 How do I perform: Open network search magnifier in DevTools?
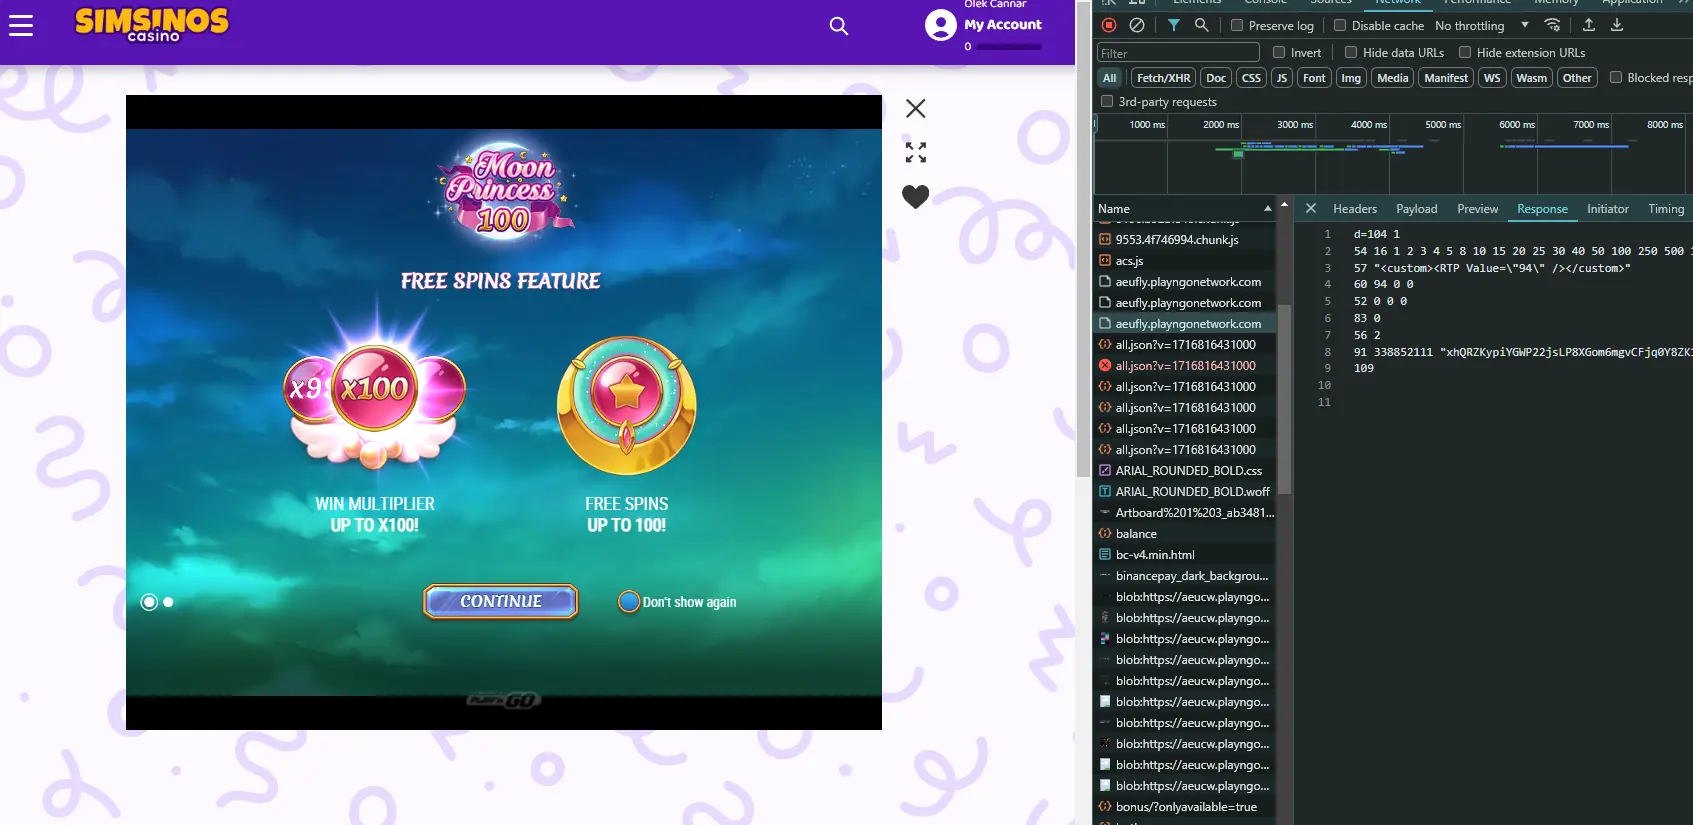(x=1202, y=25)
